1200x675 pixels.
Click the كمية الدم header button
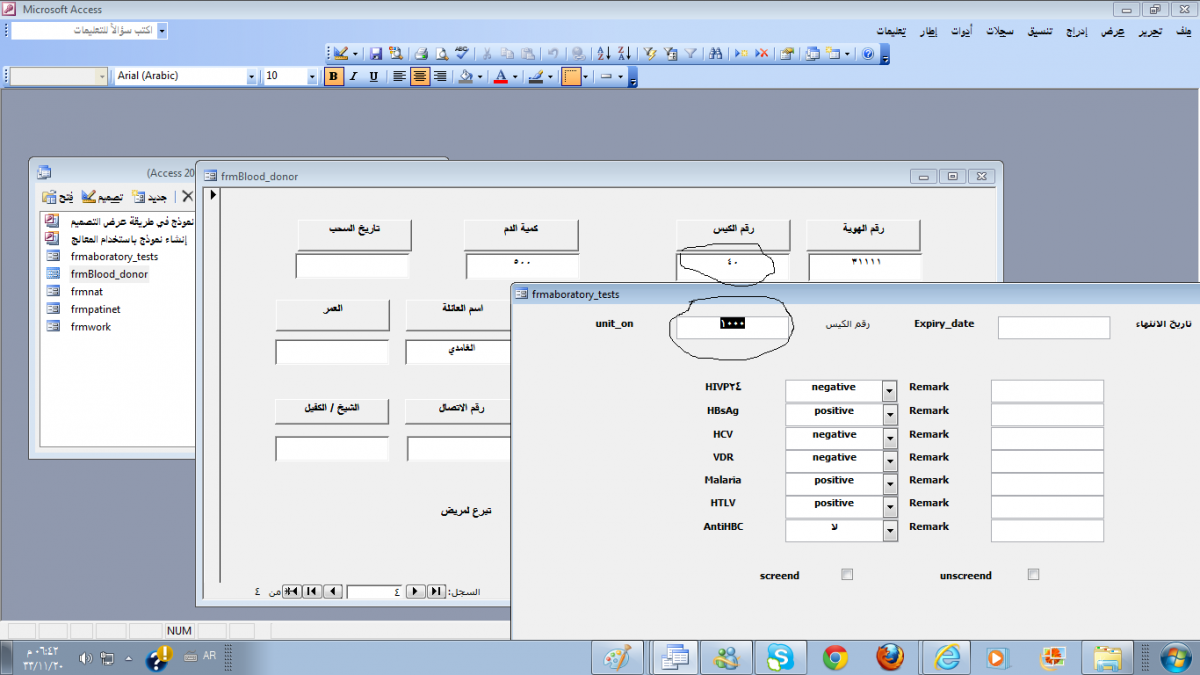point(521,234)
